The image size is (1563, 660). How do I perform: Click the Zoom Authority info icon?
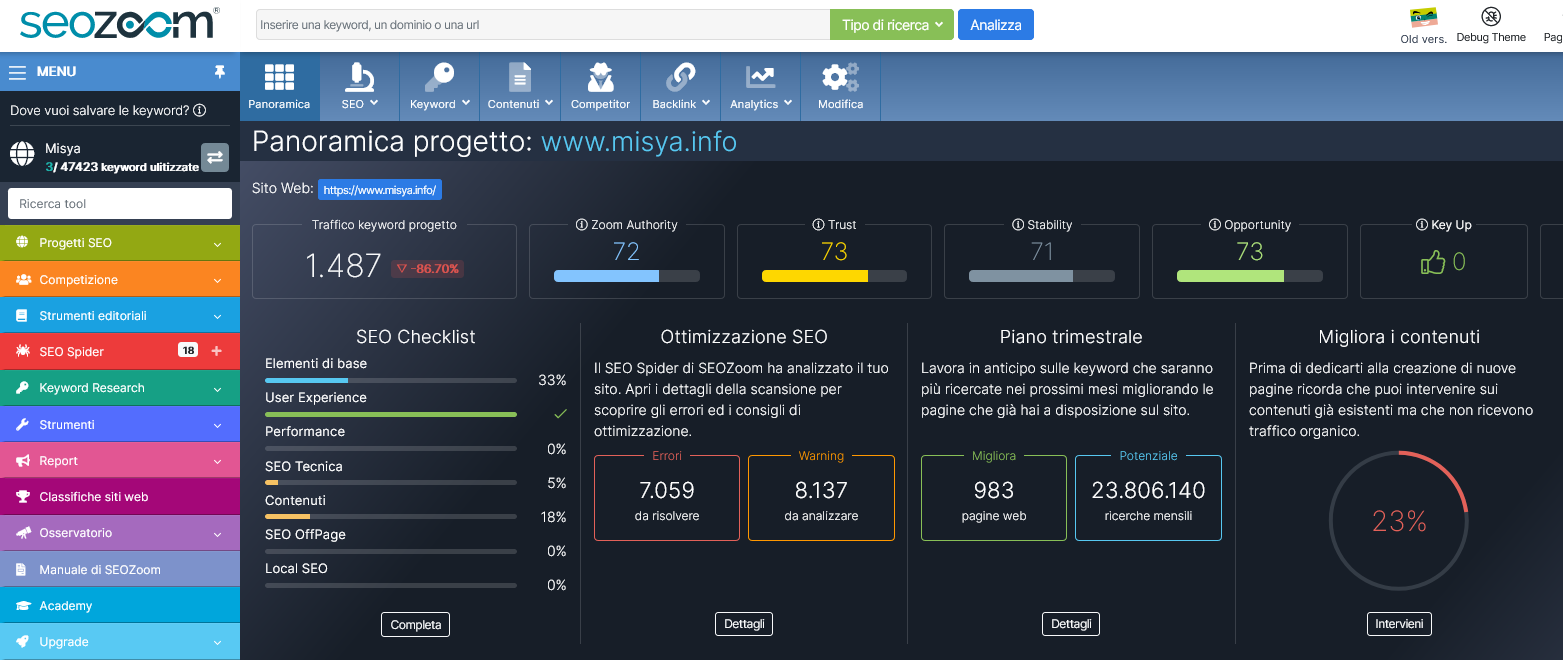[581, 225]
